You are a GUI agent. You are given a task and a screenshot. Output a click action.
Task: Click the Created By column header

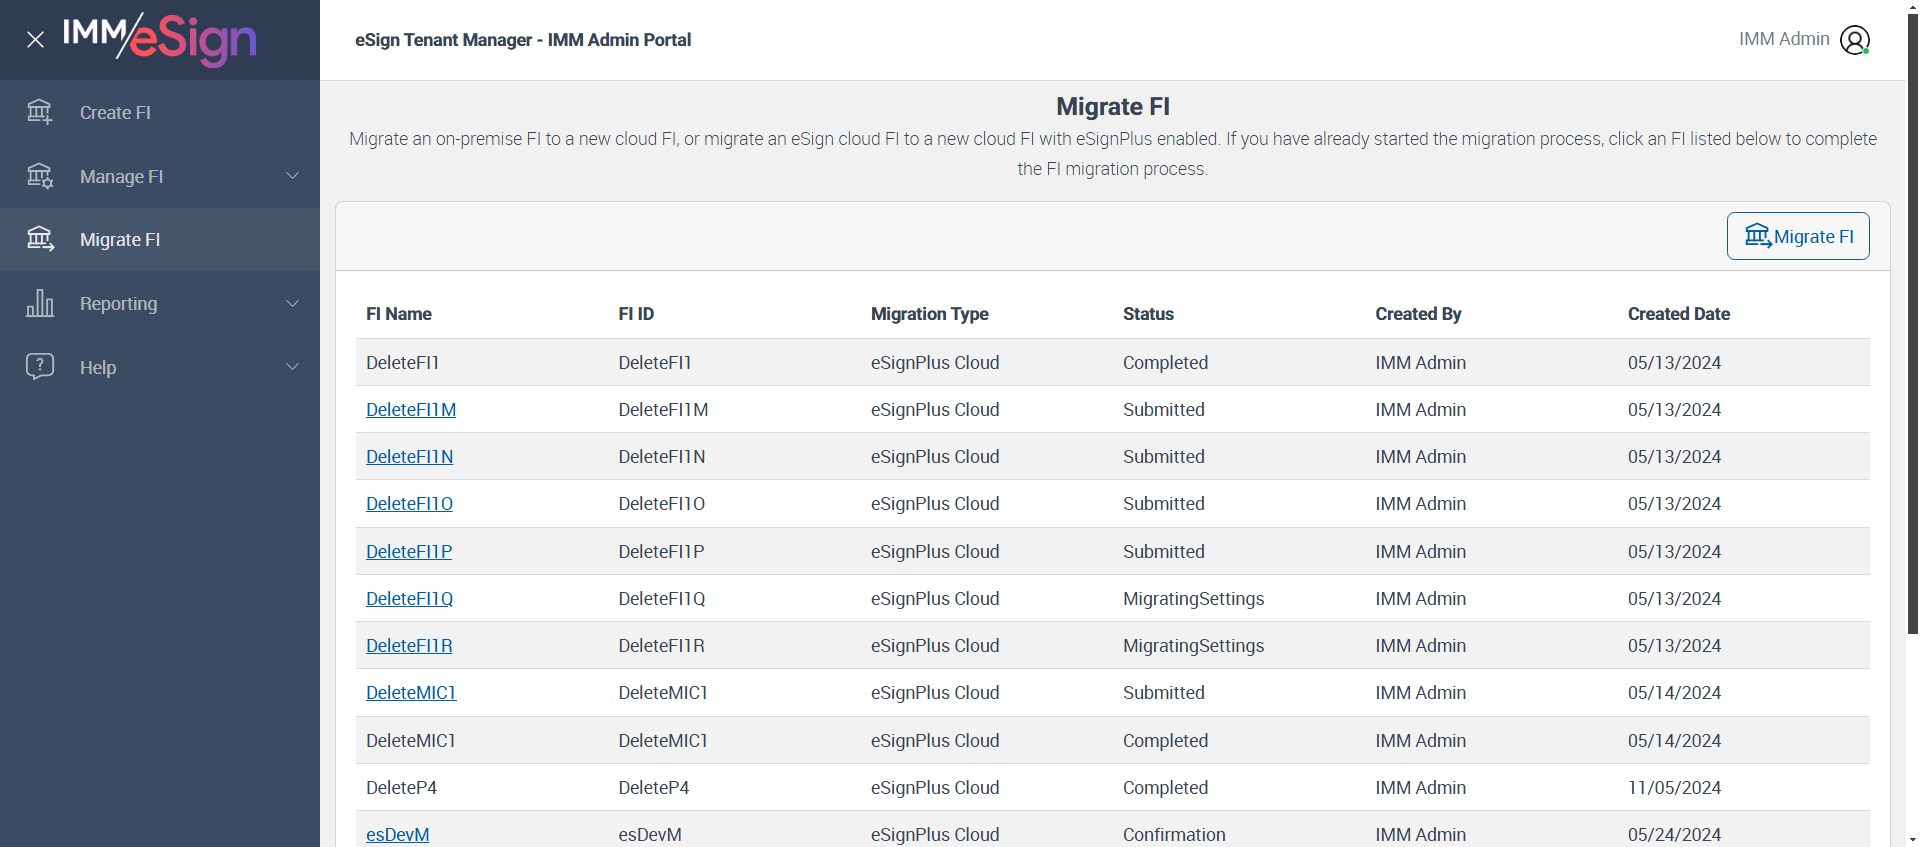(1418, 314)
